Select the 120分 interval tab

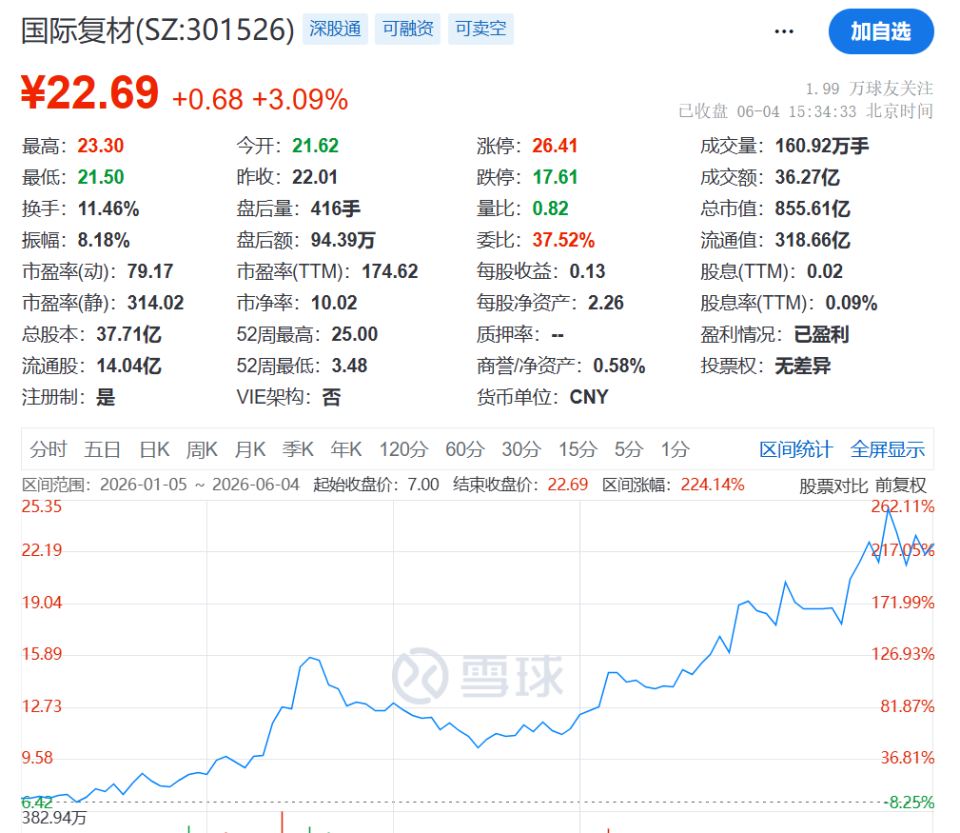coord(403,449)
